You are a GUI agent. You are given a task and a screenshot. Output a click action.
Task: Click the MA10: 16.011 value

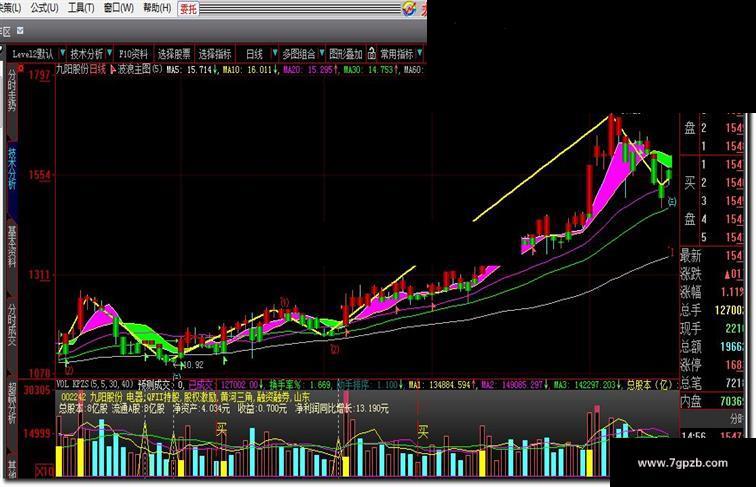[250, 69]
